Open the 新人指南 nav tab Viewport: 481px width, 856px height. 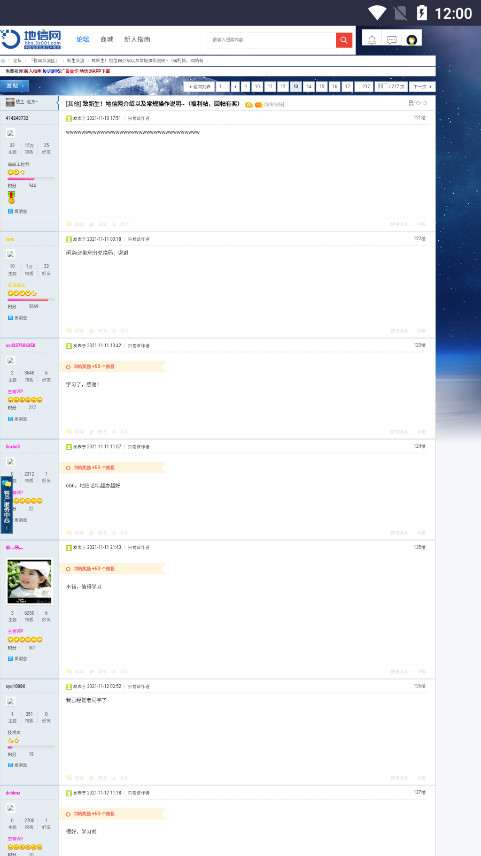[x=137, y=39]
